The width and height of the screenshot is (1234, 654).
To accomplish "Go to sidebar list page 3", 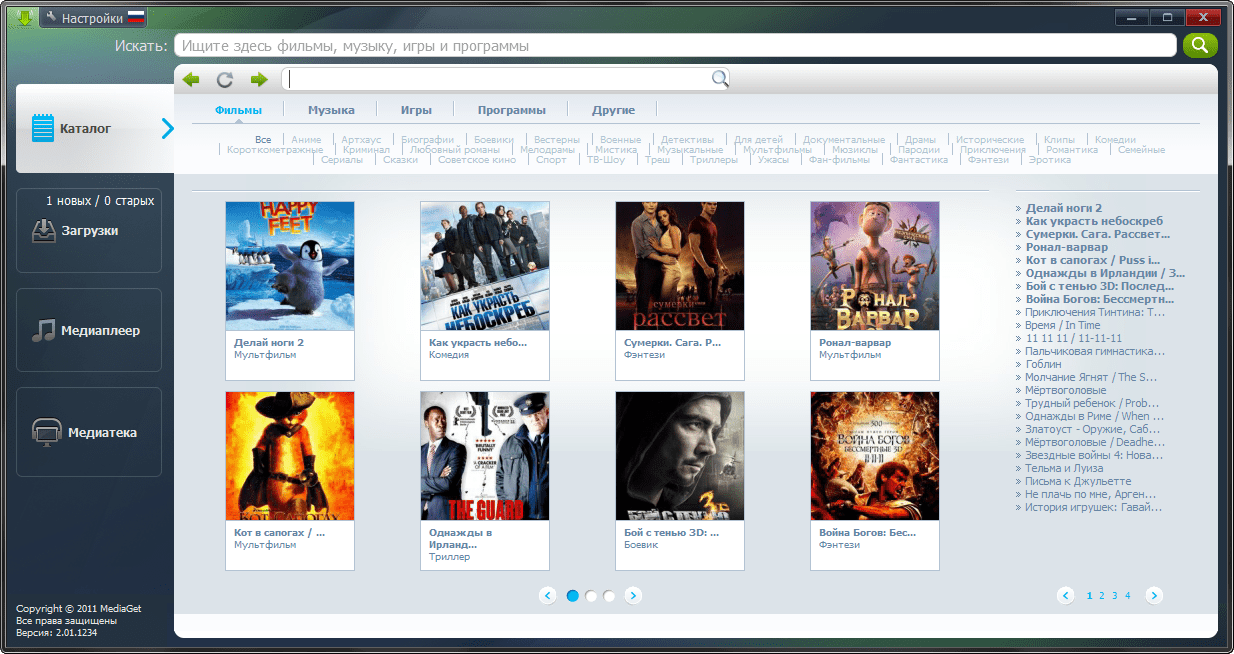I will [x=1115, y=596].
